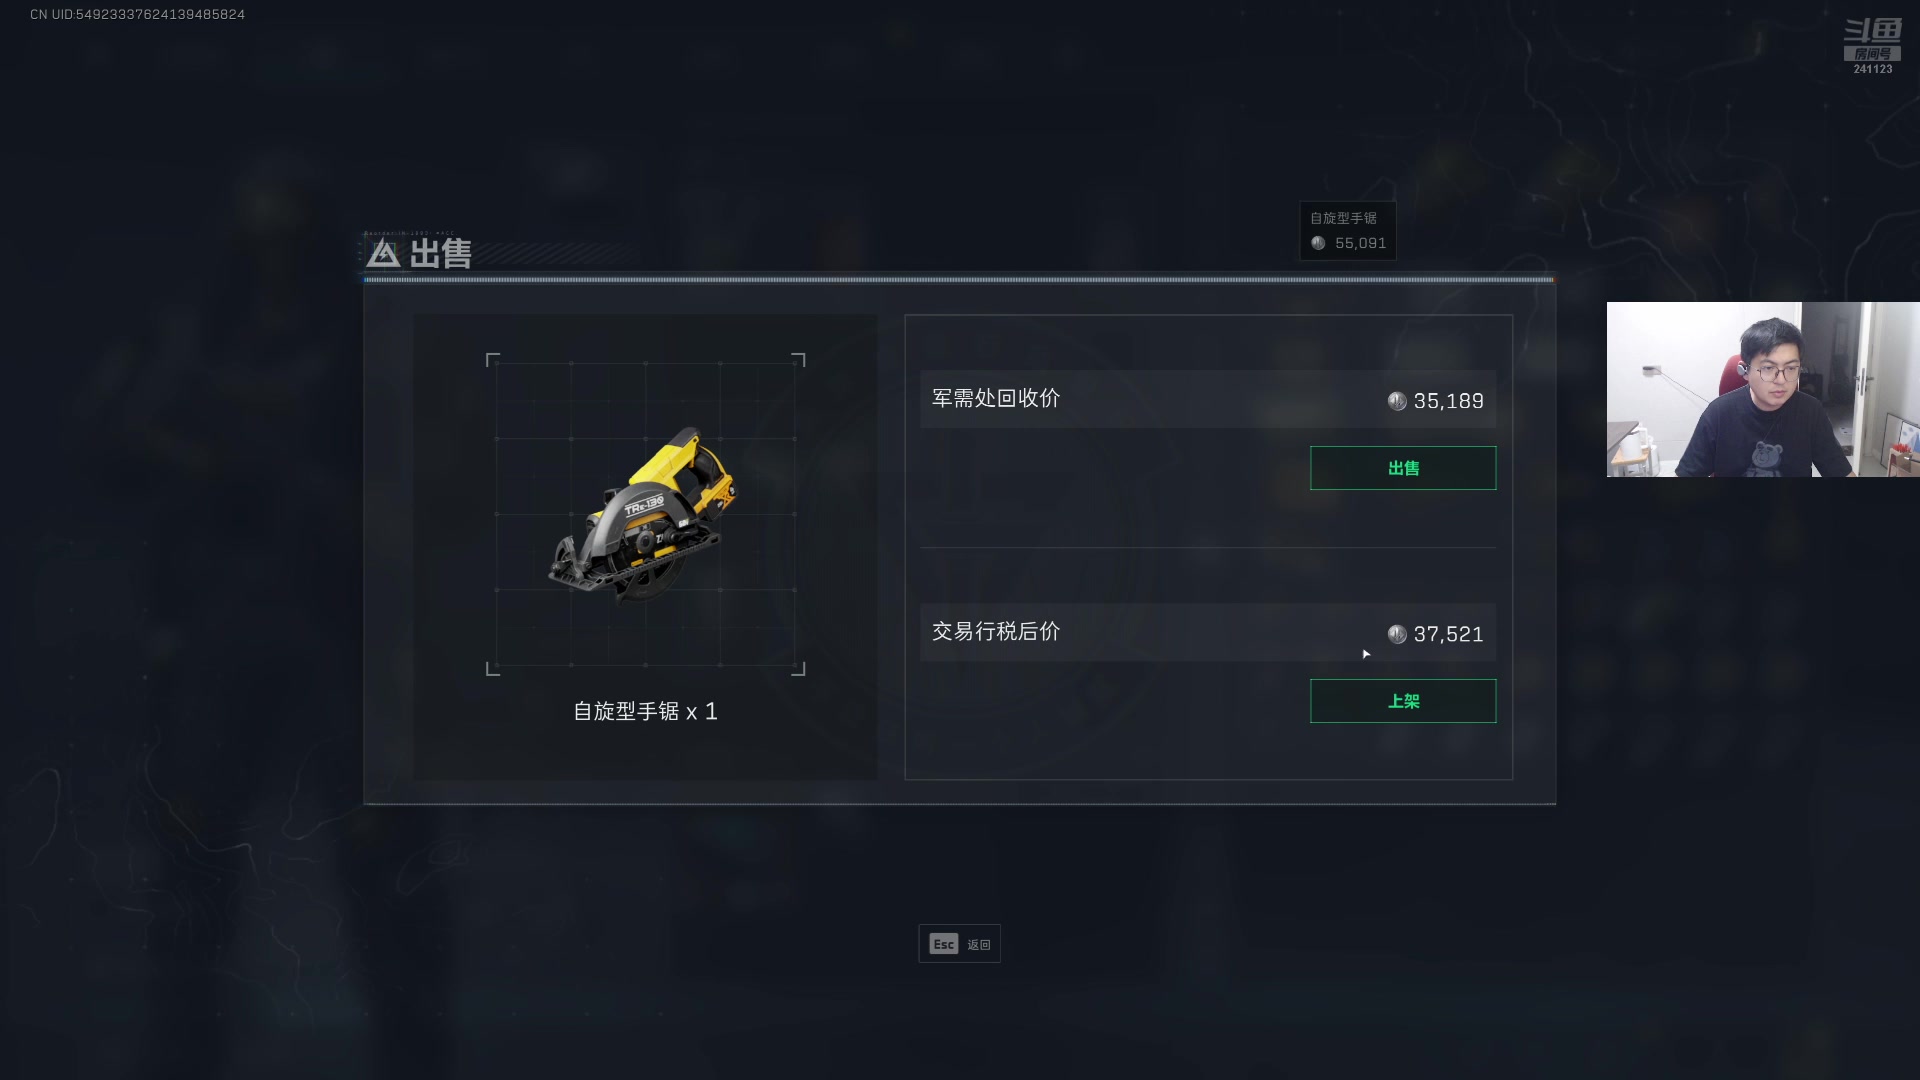The height and width of the screenshot is (1080, 1920).
Task: Click coin icon in 55,091 tooltip
Action: (1318, 243)
